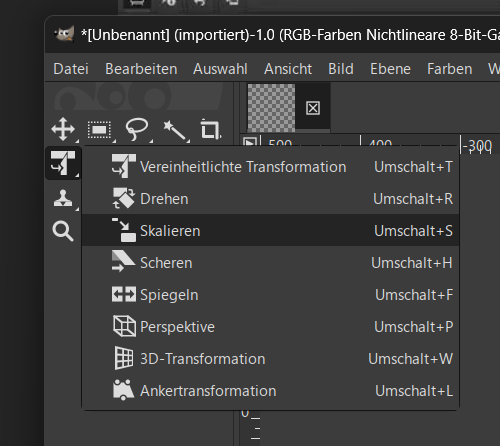The width and height of the screenshot is (500, 446).
Task: Click the GIMP Wilber icon in title bar
Action: 64,34
